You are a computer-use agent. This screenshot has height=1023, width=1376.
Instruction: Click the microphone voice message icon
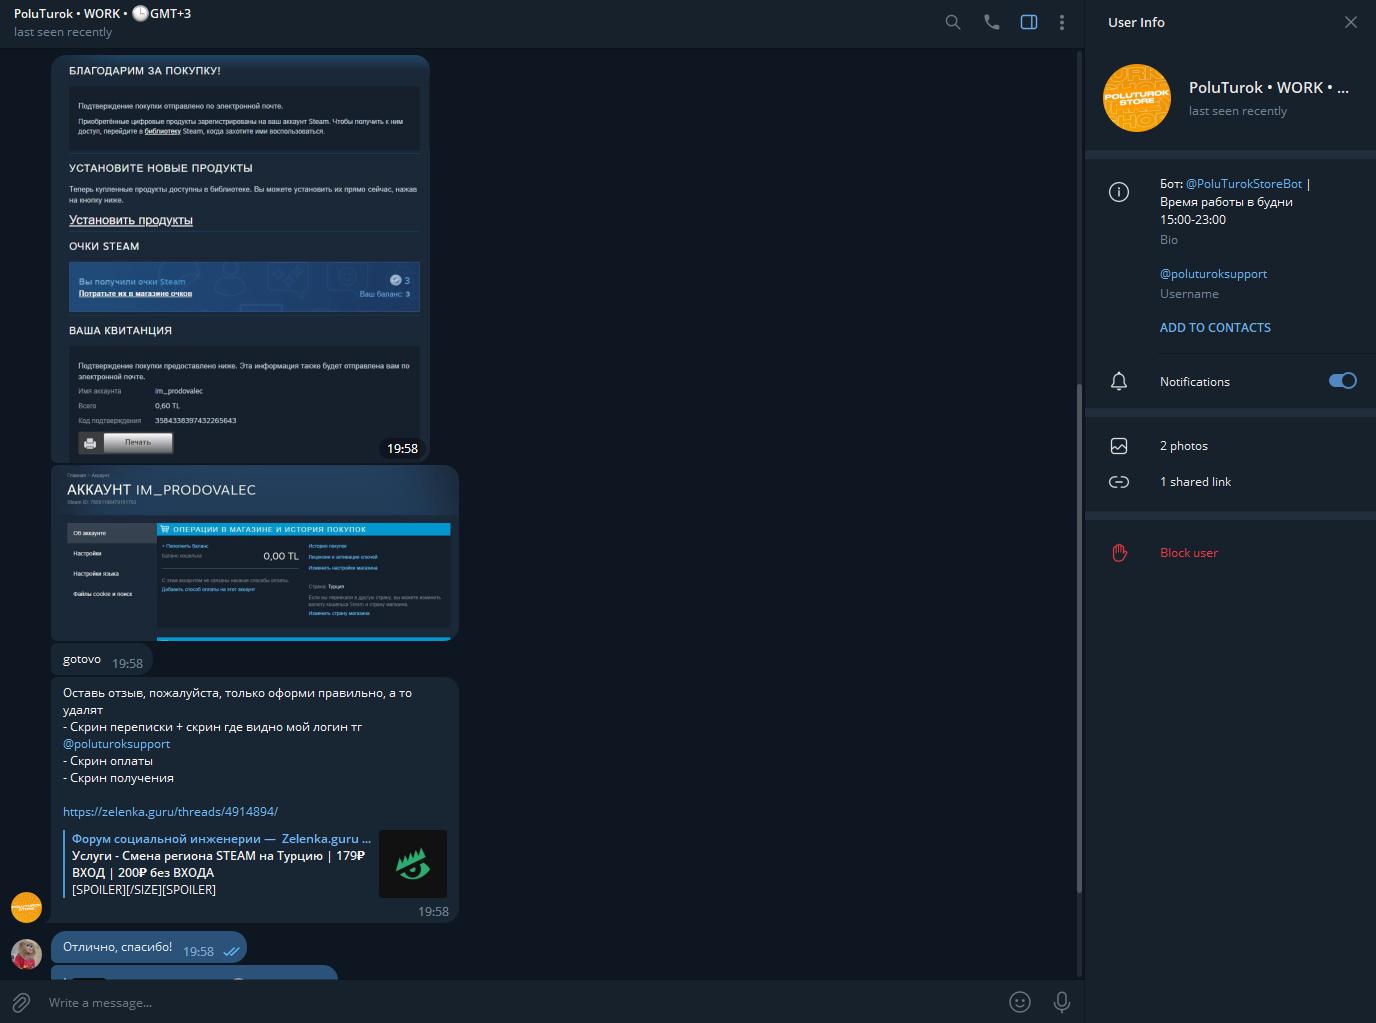[x=1062, y=1001]
